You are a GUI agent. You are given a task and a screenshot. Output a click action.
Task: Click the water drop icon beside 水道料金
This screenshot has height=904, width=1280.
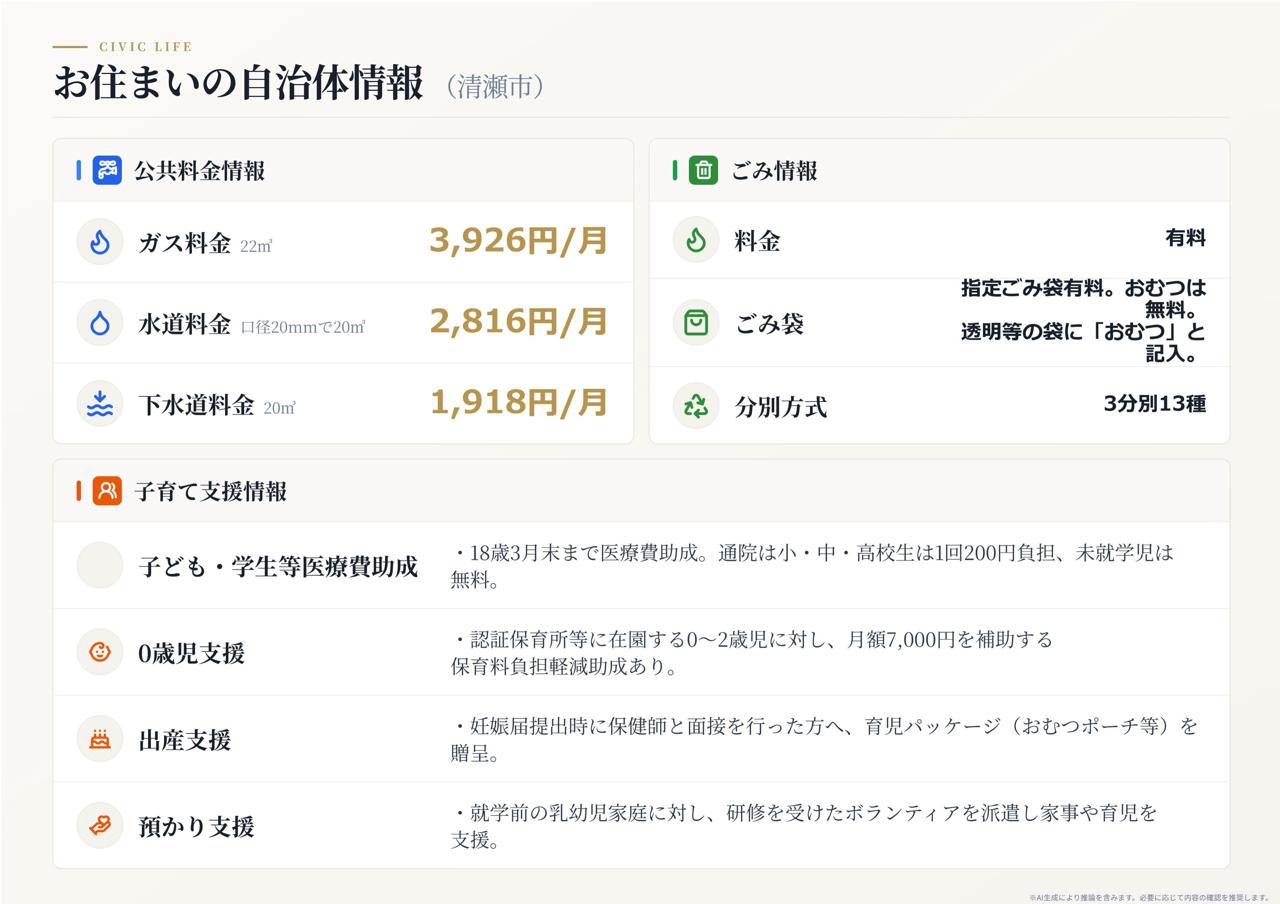(100, 322)
